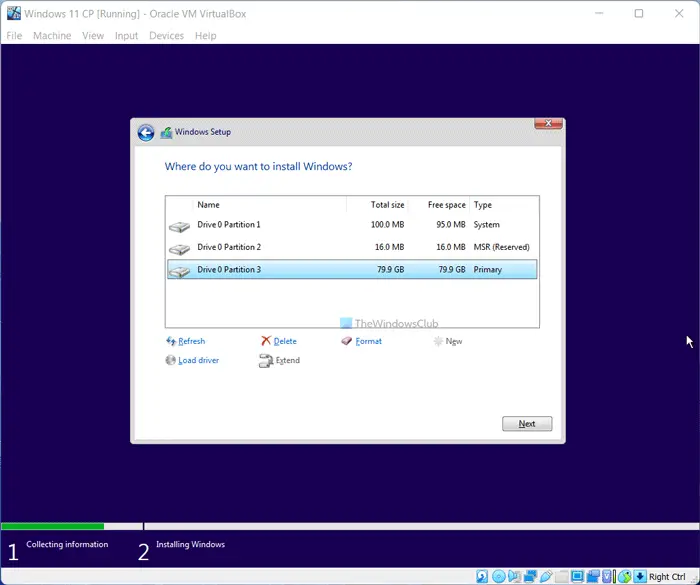Click the 'Where do you want to install Windows?' heading
The width and height of the screenshot is (700, 585).
pyautogui.click(x=258, y=167)
